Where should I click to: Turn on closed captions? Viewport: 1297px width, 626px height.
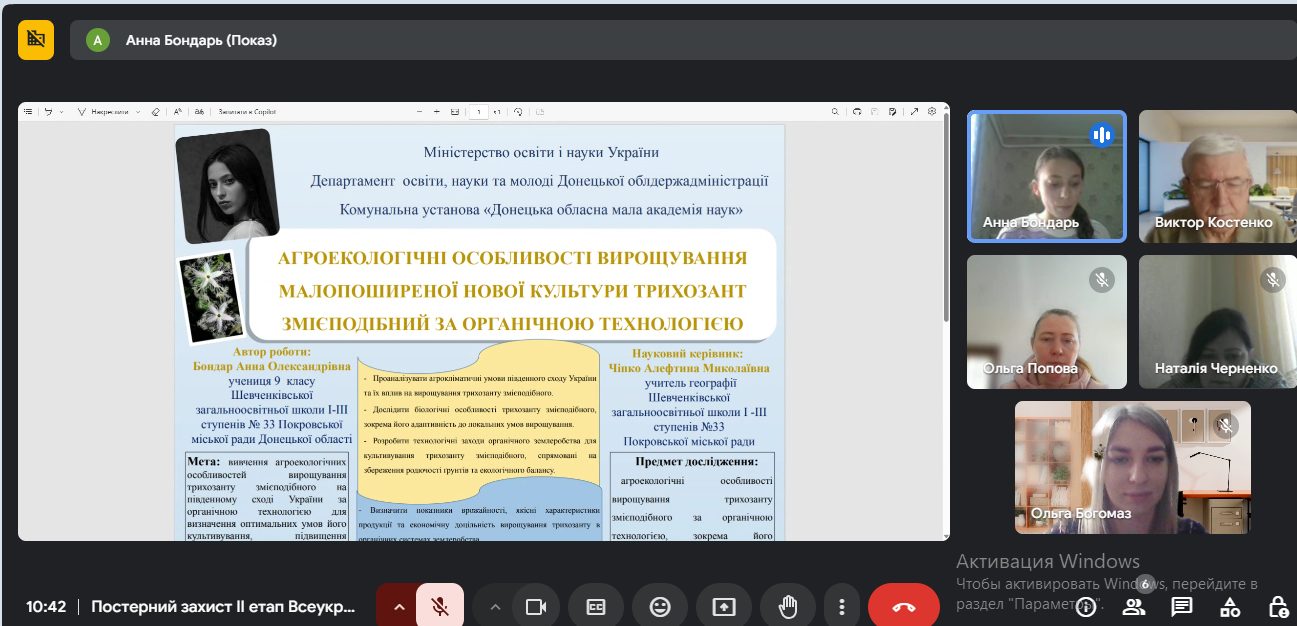(x=596, y=606)
